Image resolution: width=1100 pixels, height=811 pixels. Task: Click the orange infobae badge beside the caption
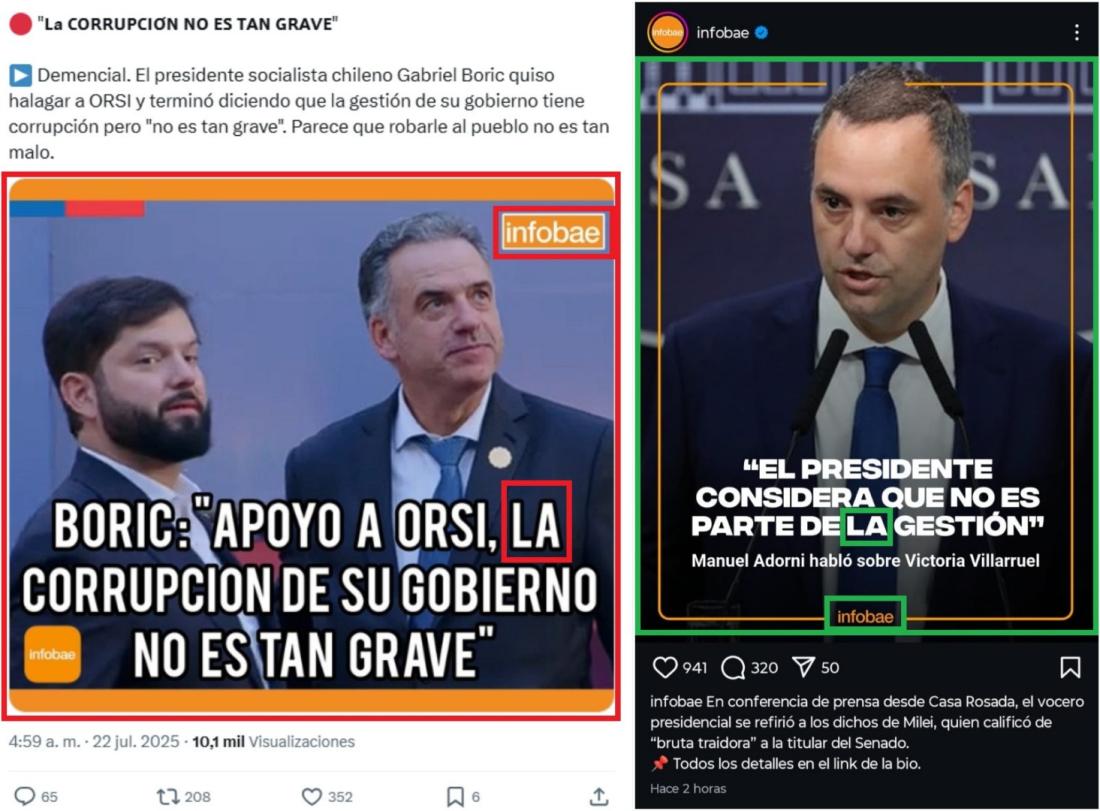pos(52,654)
